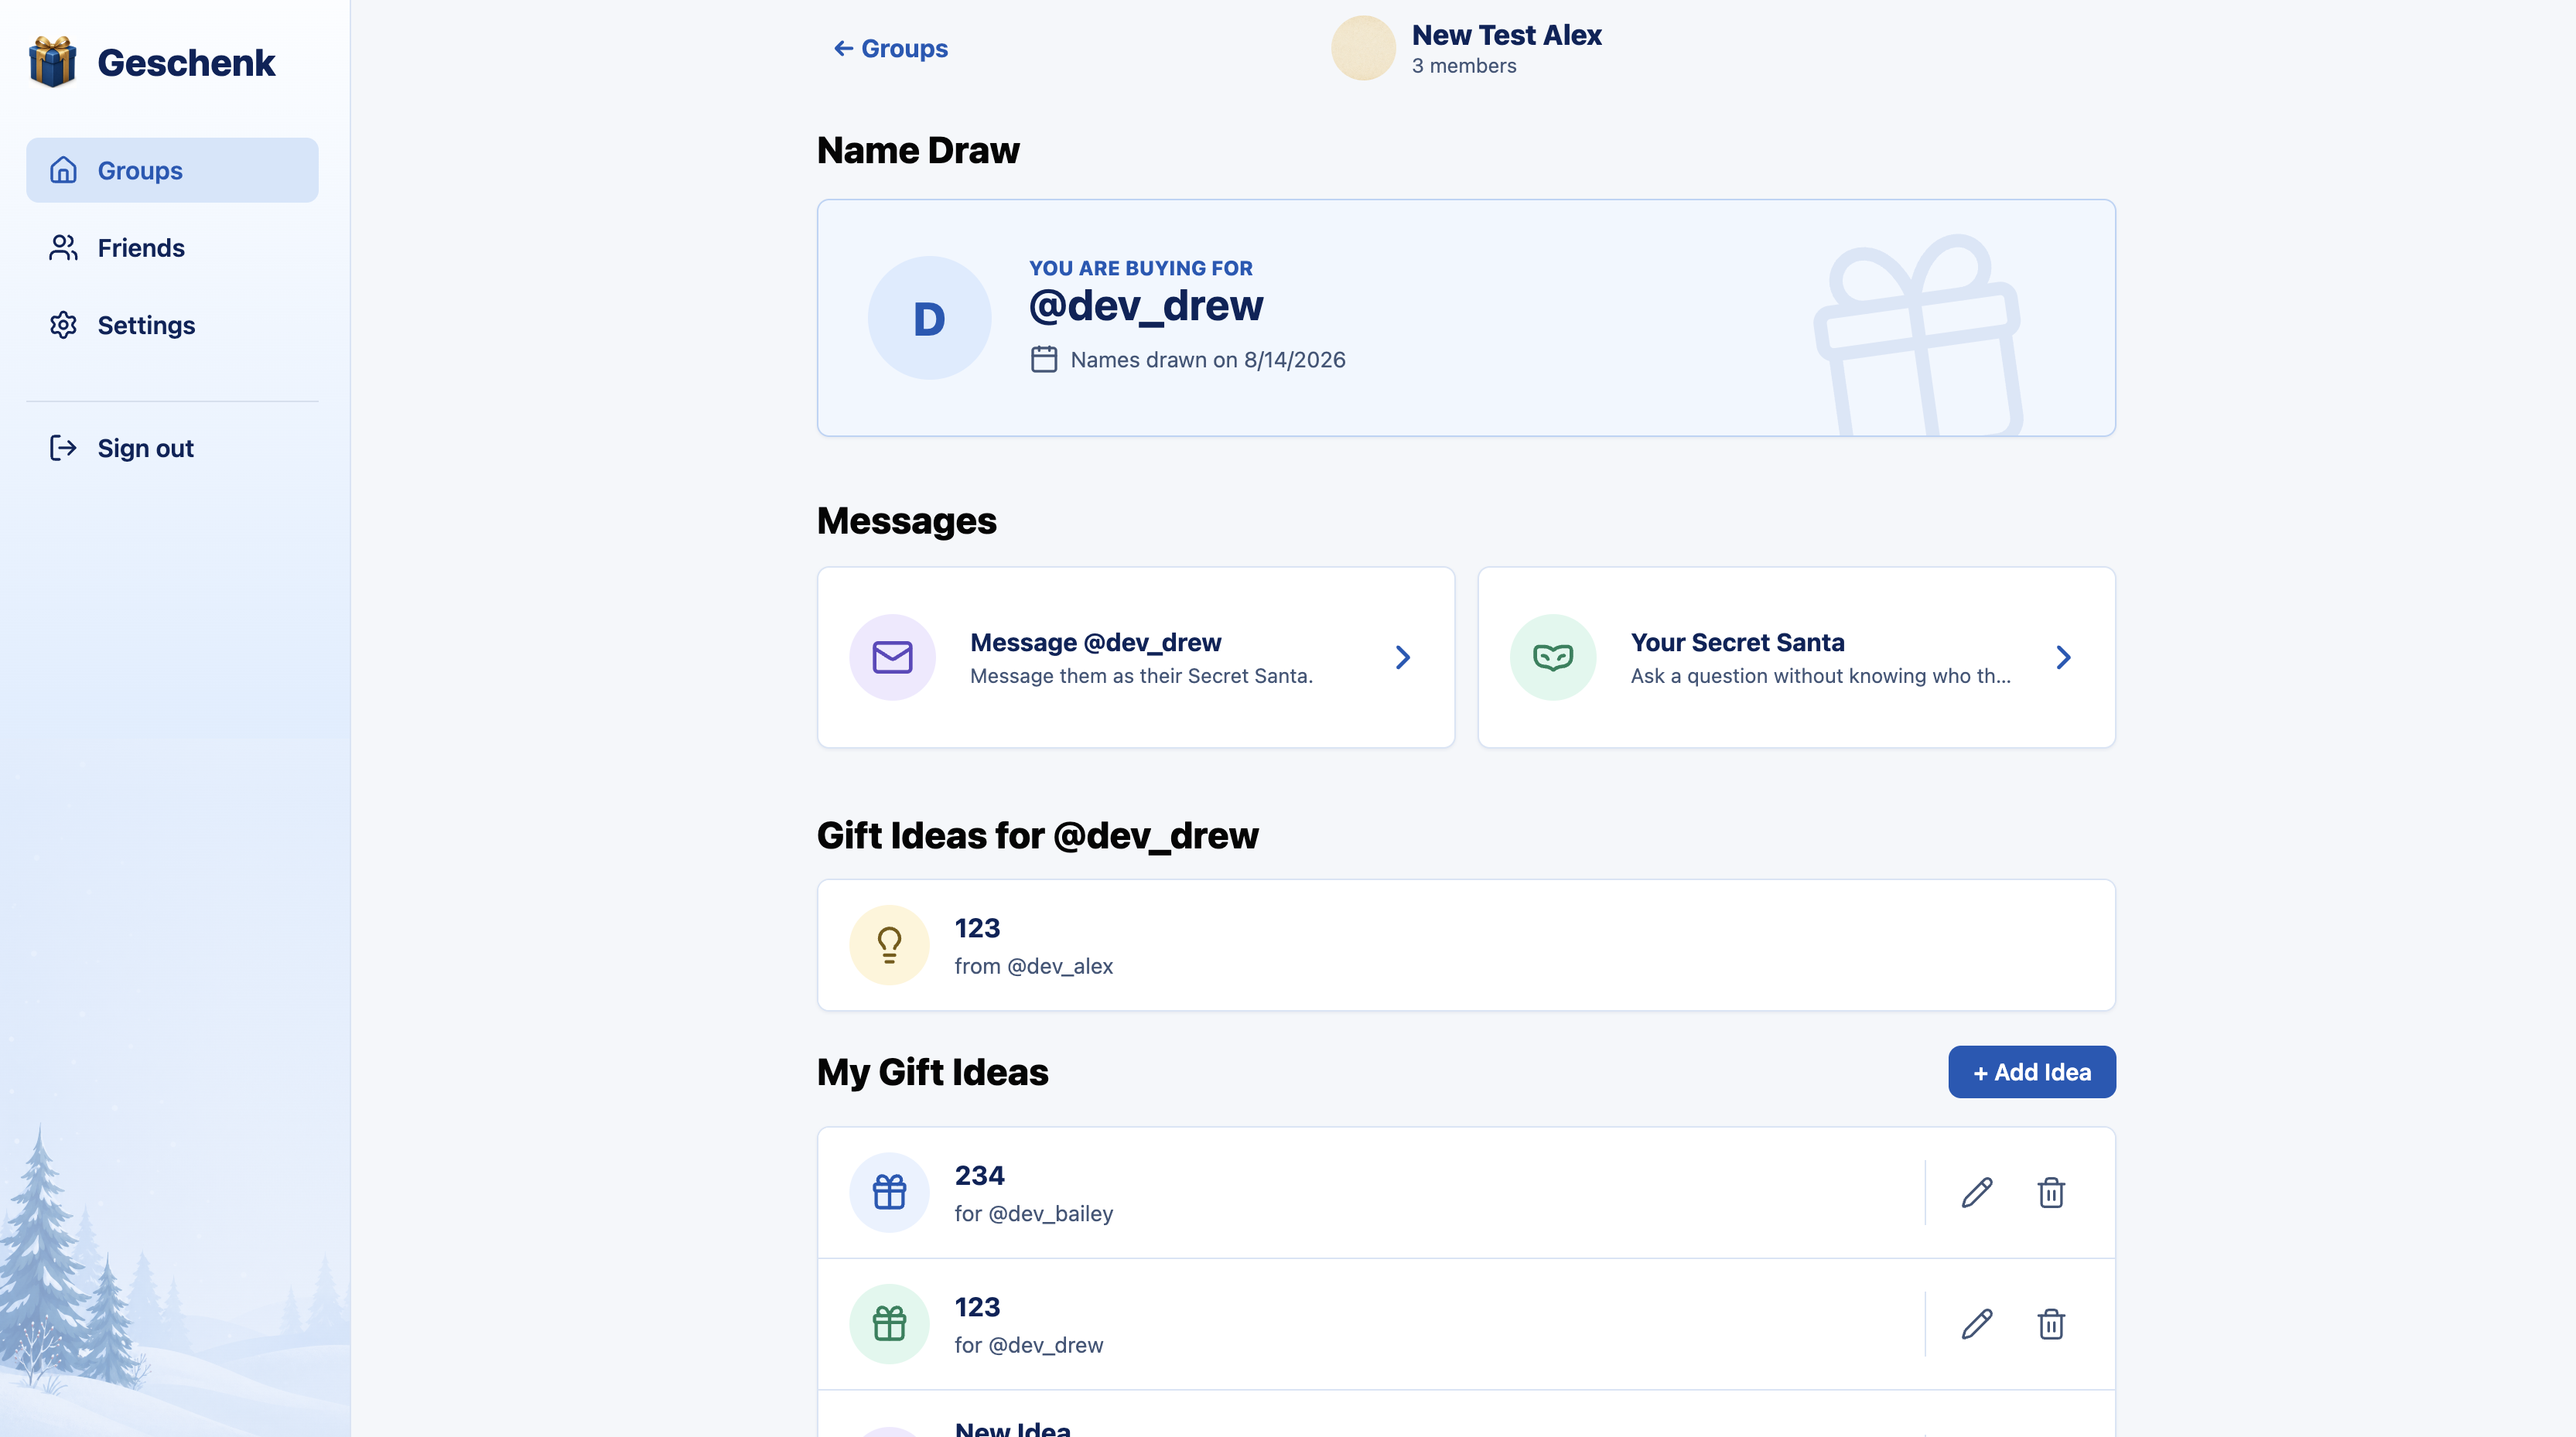Open the Your Secret Santa card
The image size is (2576, 1437).
1796,657
